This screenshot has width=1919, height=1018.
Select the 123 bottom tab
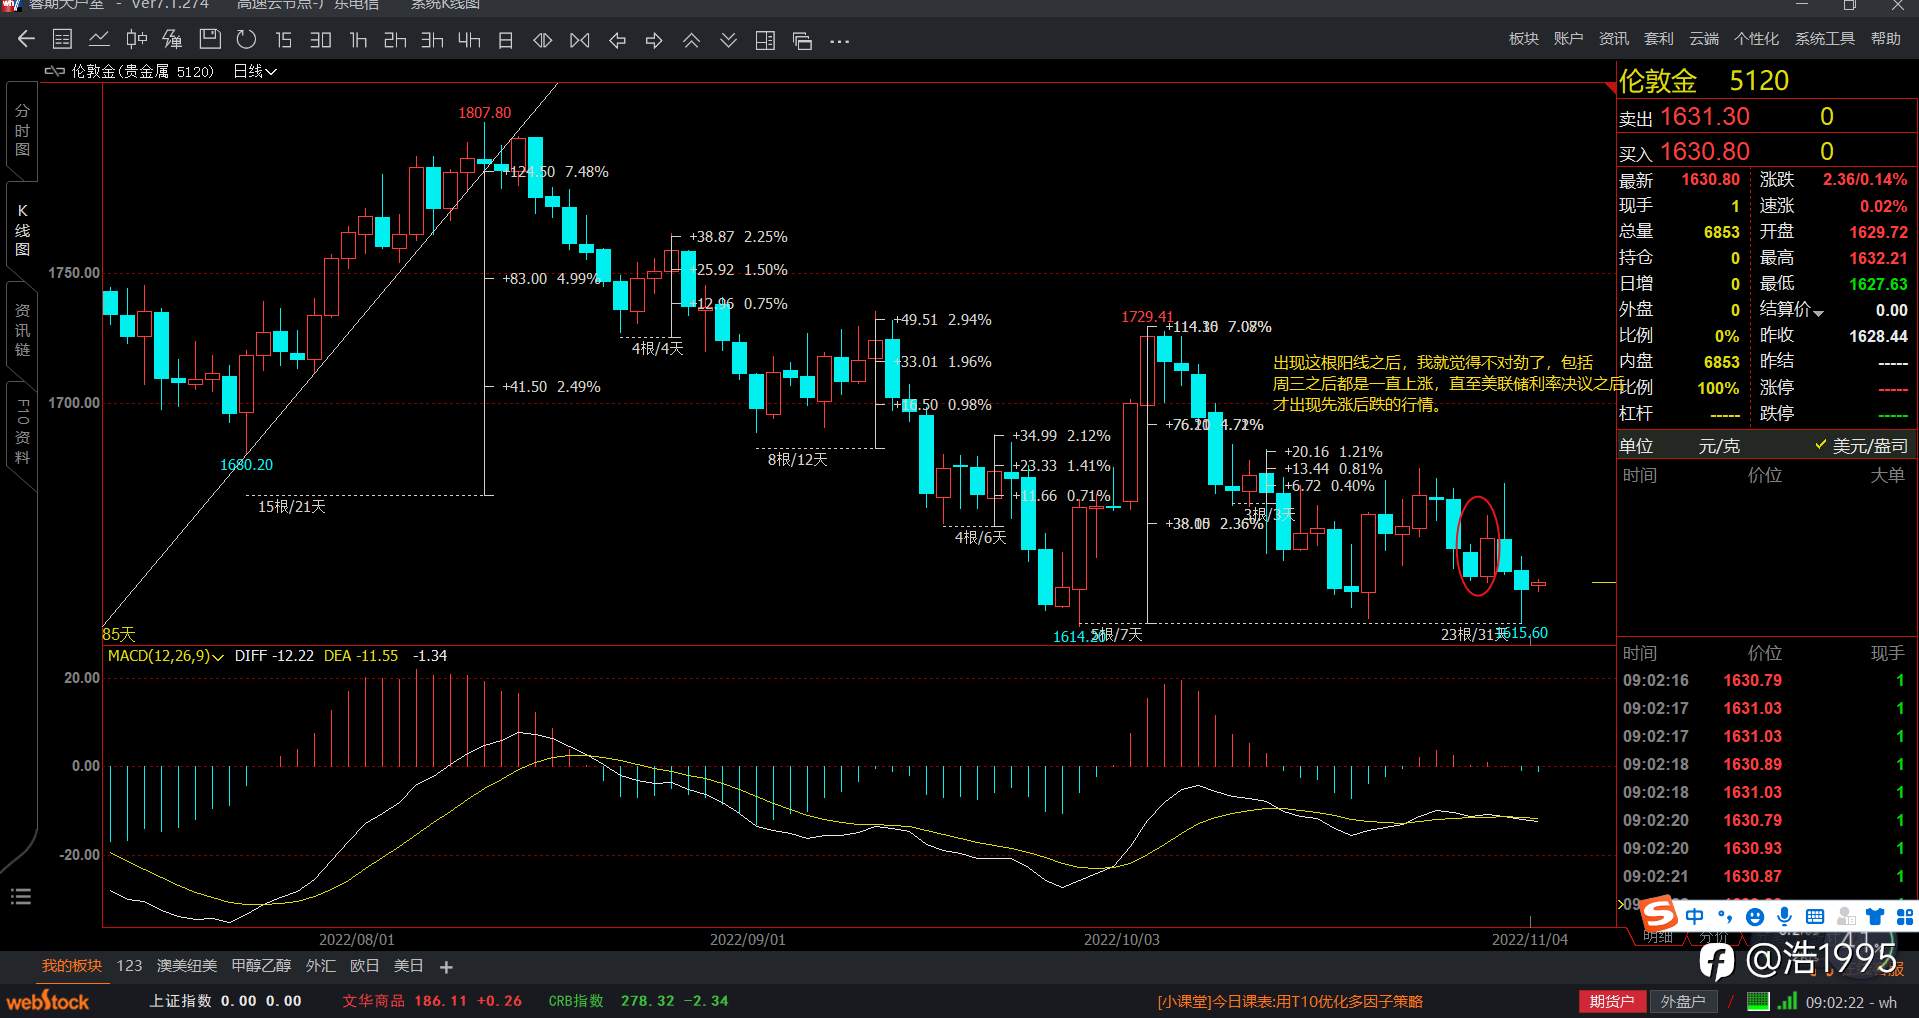129,966
